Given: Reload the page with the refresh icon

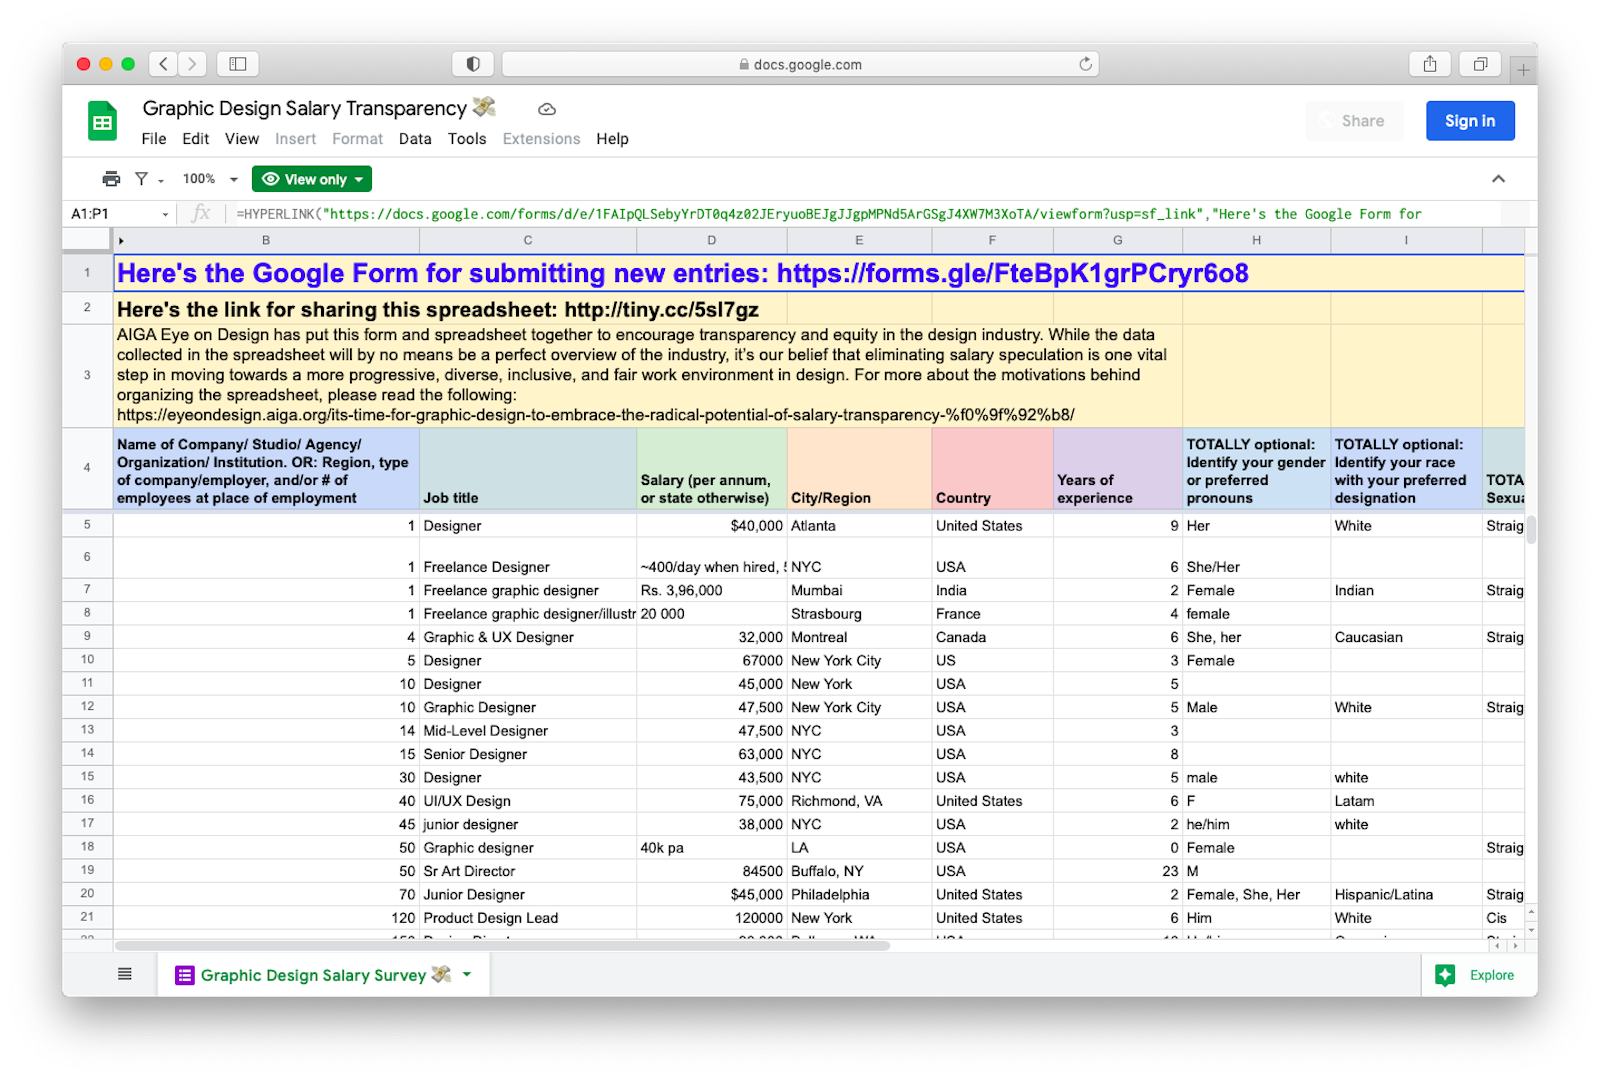Looking at the screenshot, I should (x=1085, y=64).
